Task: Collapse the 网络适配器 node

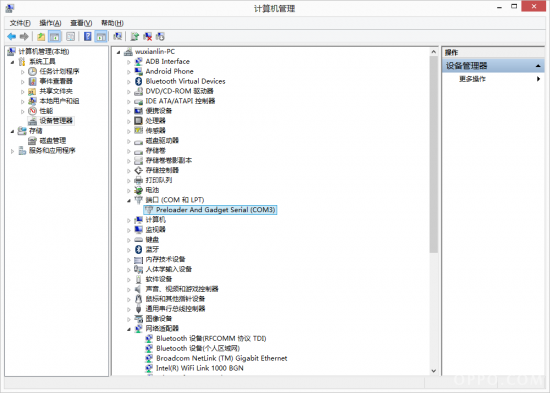Action: point(129,329)
